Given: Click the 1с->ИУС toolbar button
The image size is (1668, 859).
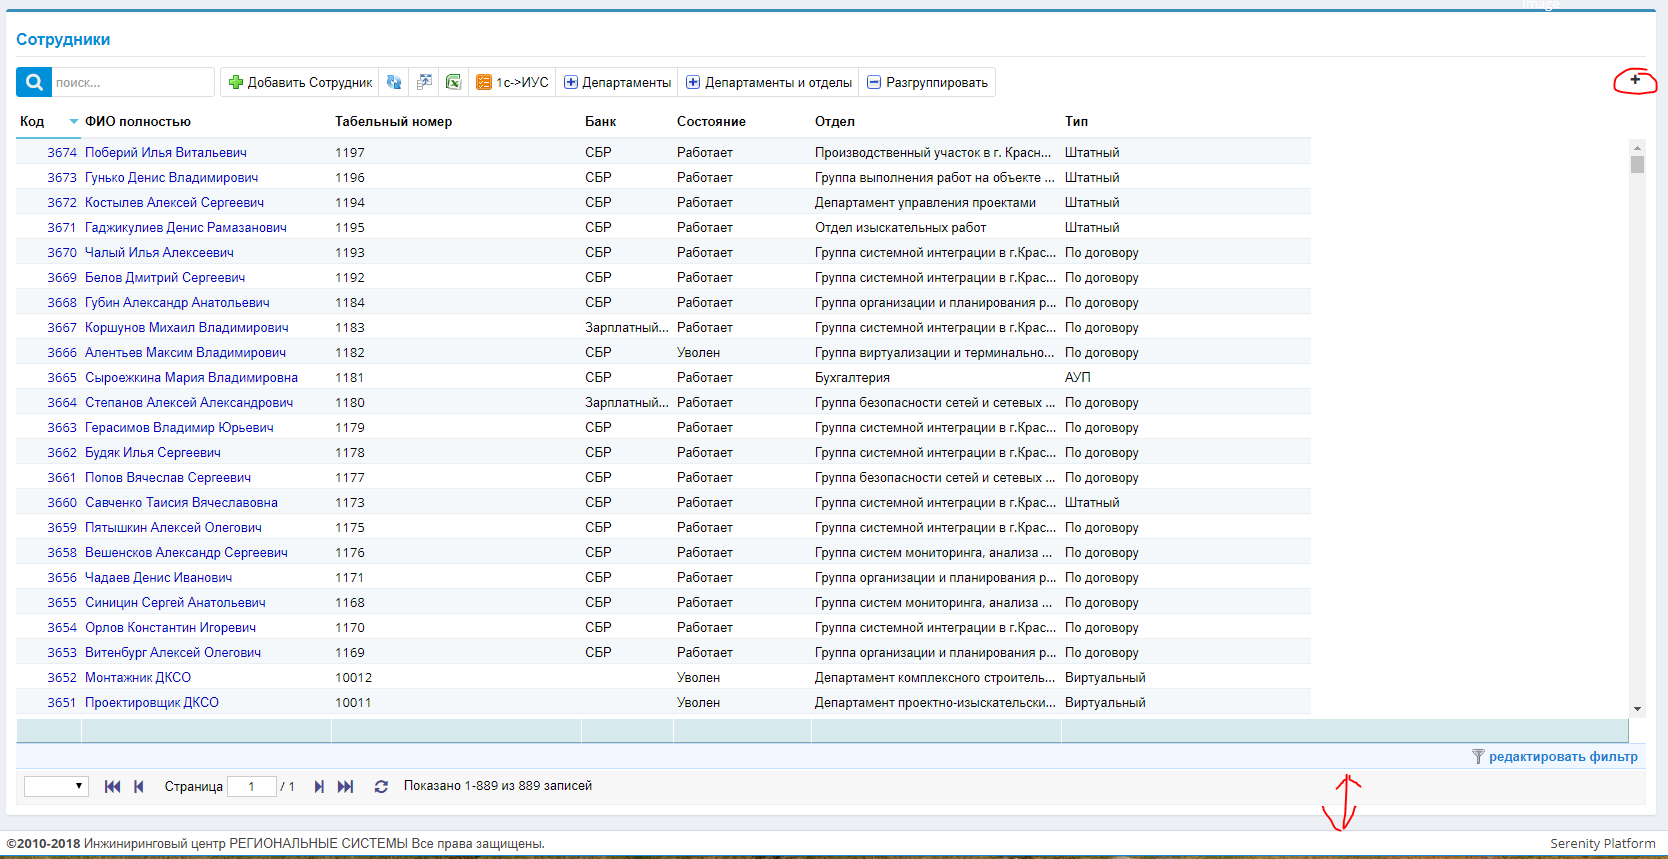Looking at the screenshot, I should [512, 82].
